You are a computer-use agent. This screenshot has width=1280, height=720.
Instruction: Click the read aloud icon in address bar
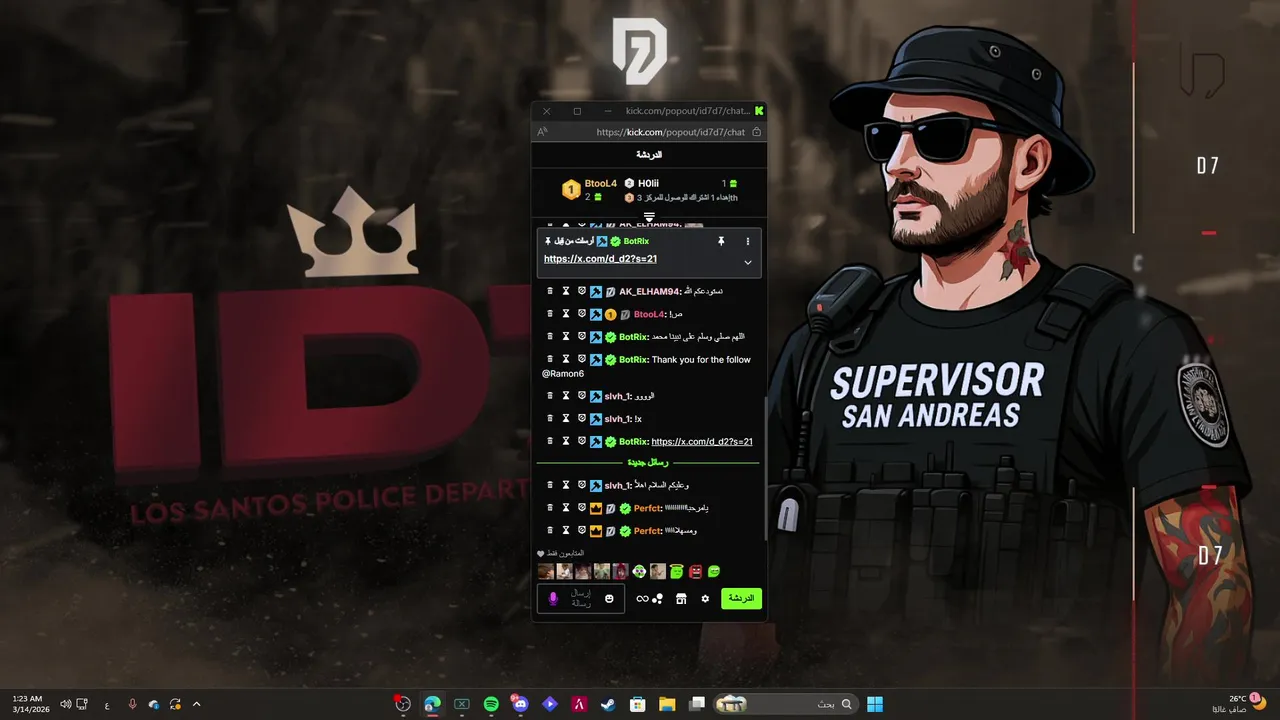coord(543,132)
